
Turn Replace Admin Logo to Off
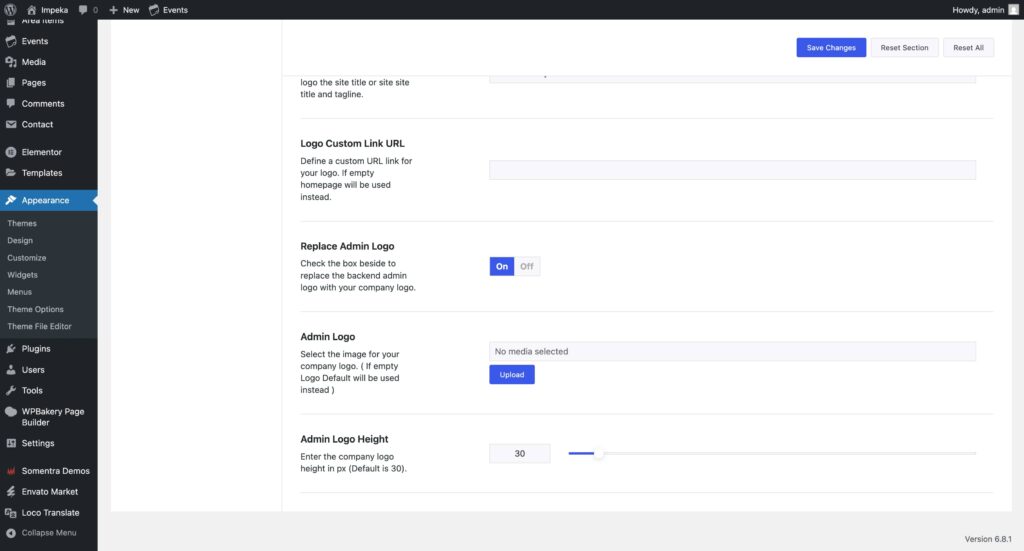(x=527, y=266)
